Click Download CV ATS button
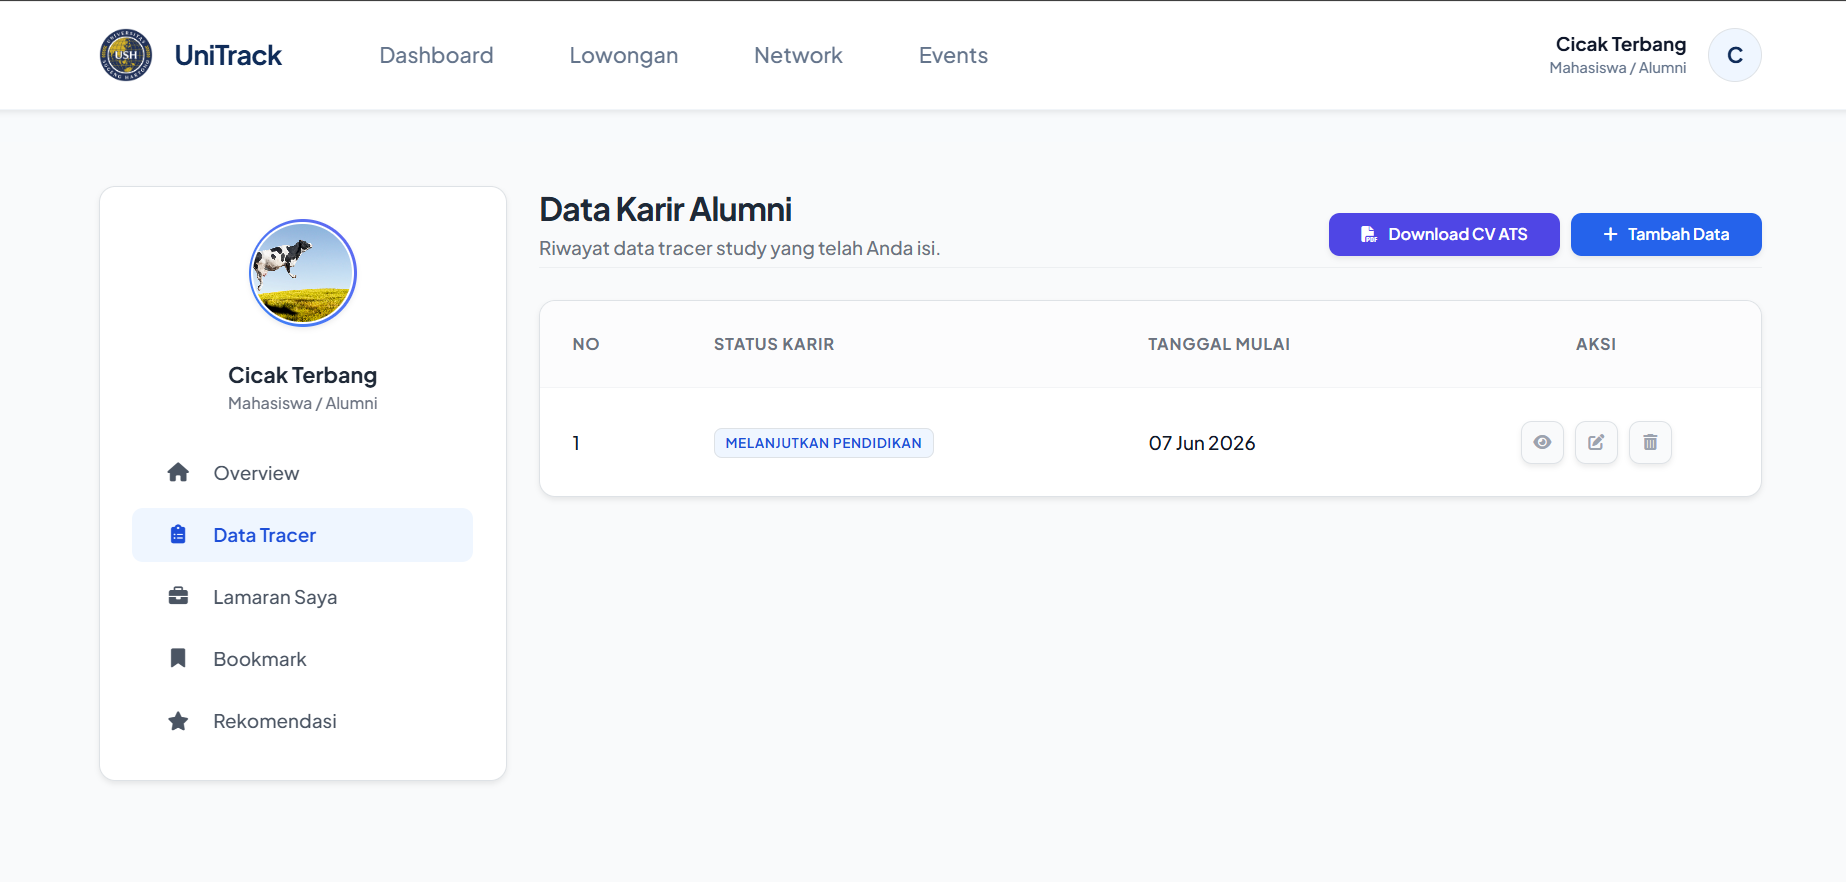Image resolution: width=1846 pixels, height=882 pixels. 1444,234
